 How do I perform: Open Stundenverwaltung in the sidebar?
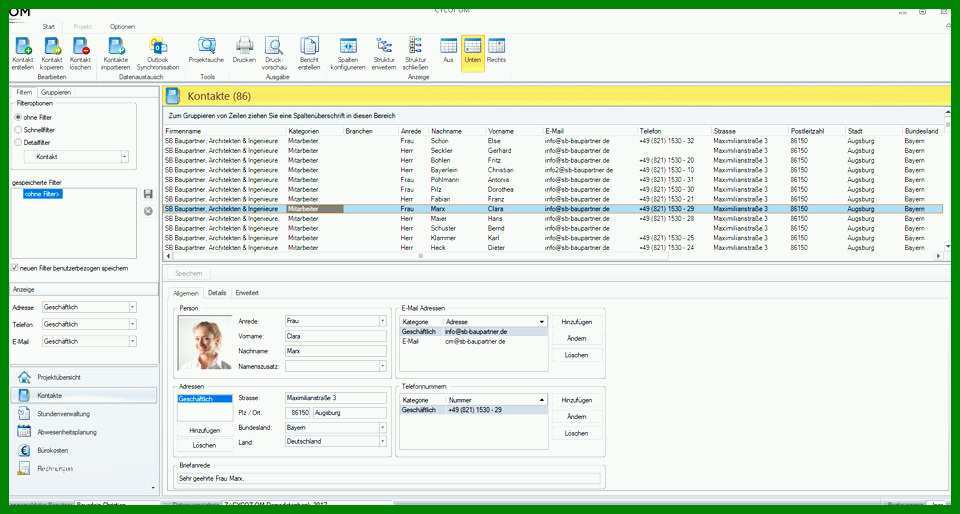[84, 414]
